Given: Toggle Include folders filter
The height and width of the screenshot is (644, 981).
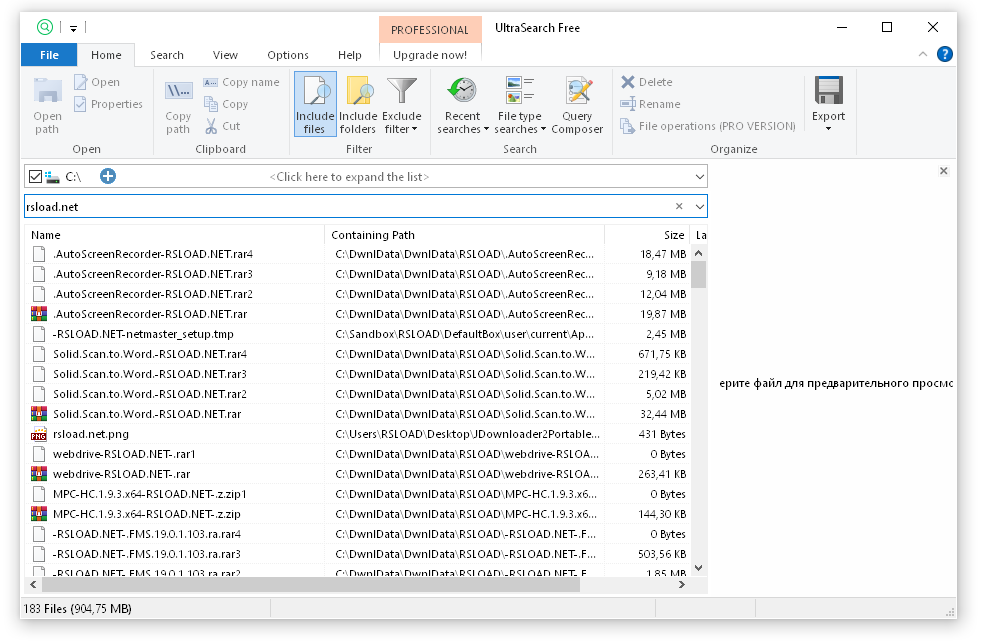Looking at the screenshot, I should pyautogui.click(x=358, y=104).
